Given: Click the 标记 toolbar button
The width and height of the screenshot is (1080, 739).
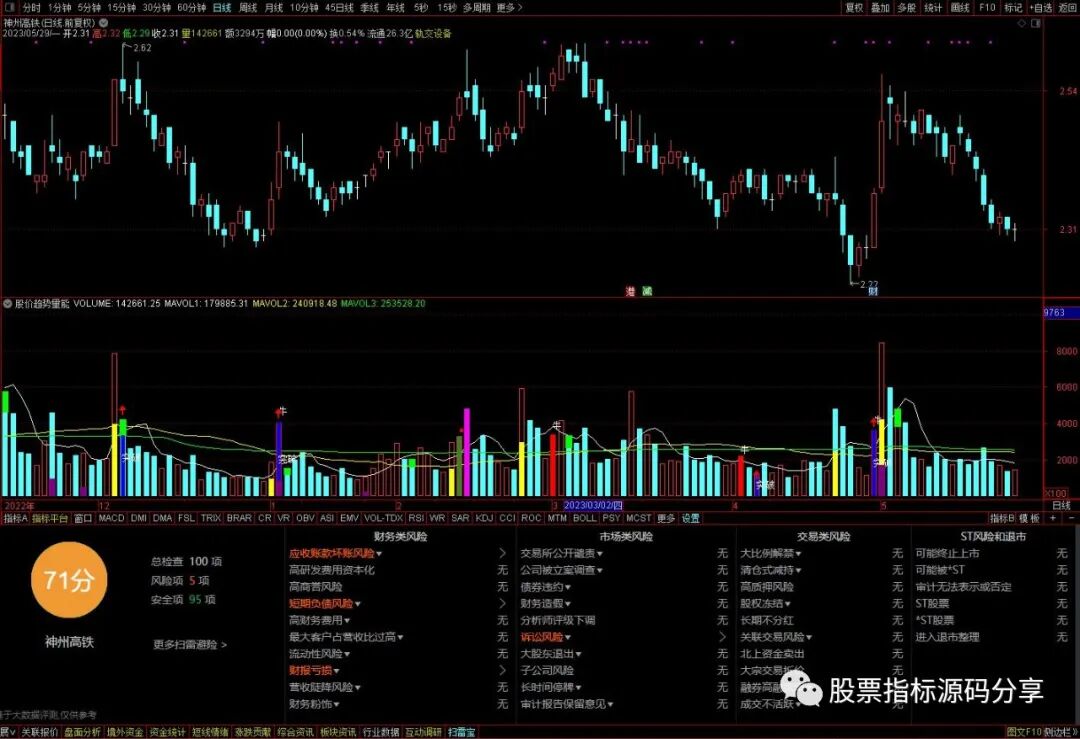Looking at the screenshot, I should coord(1013,8).
